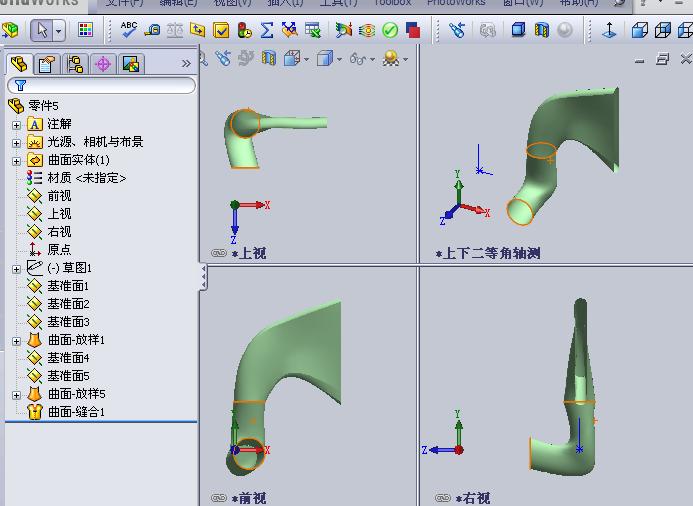Click the yellow Check checkbox icon

[221, 30]
